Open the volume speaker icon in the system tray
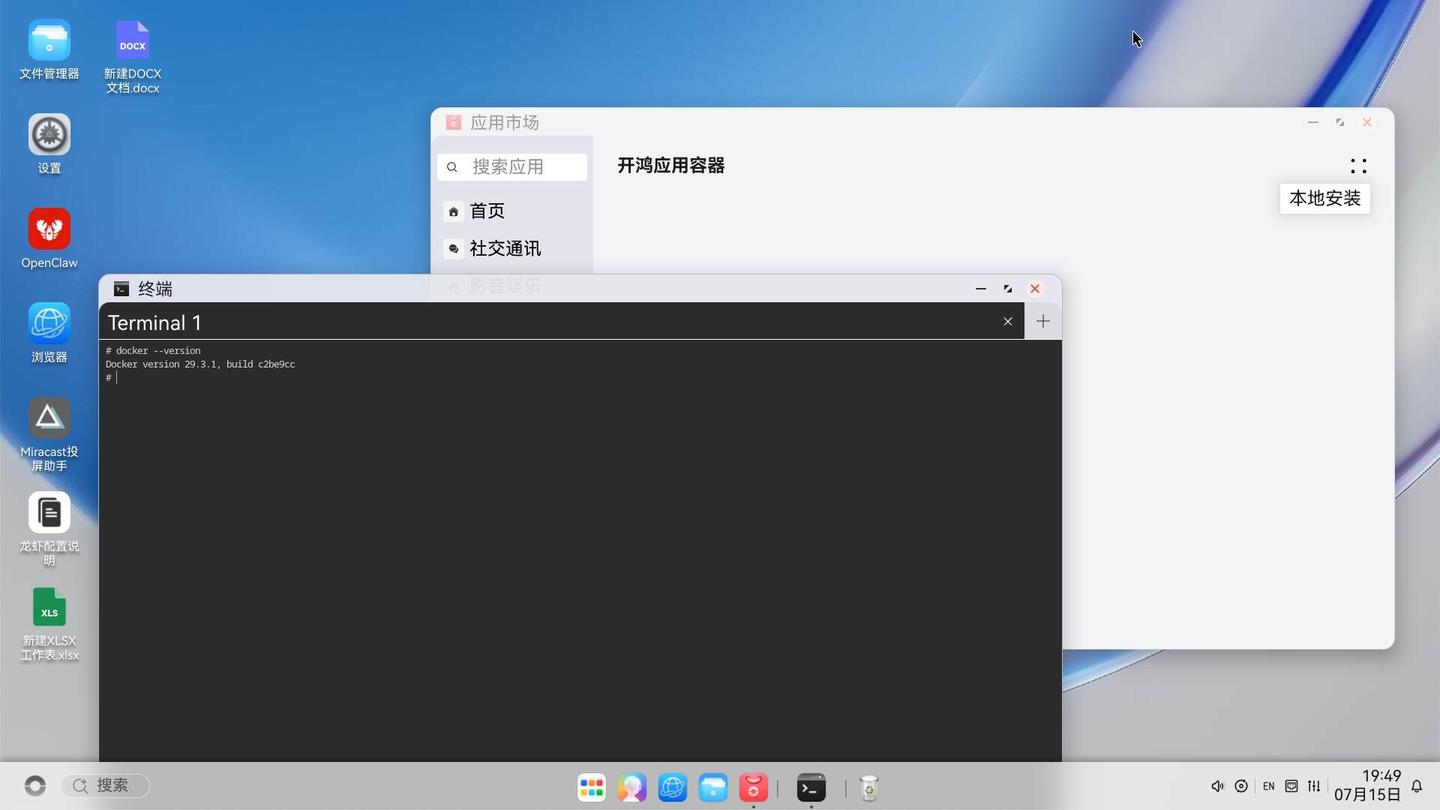The image size is (1440, 810). [1217, 786]
